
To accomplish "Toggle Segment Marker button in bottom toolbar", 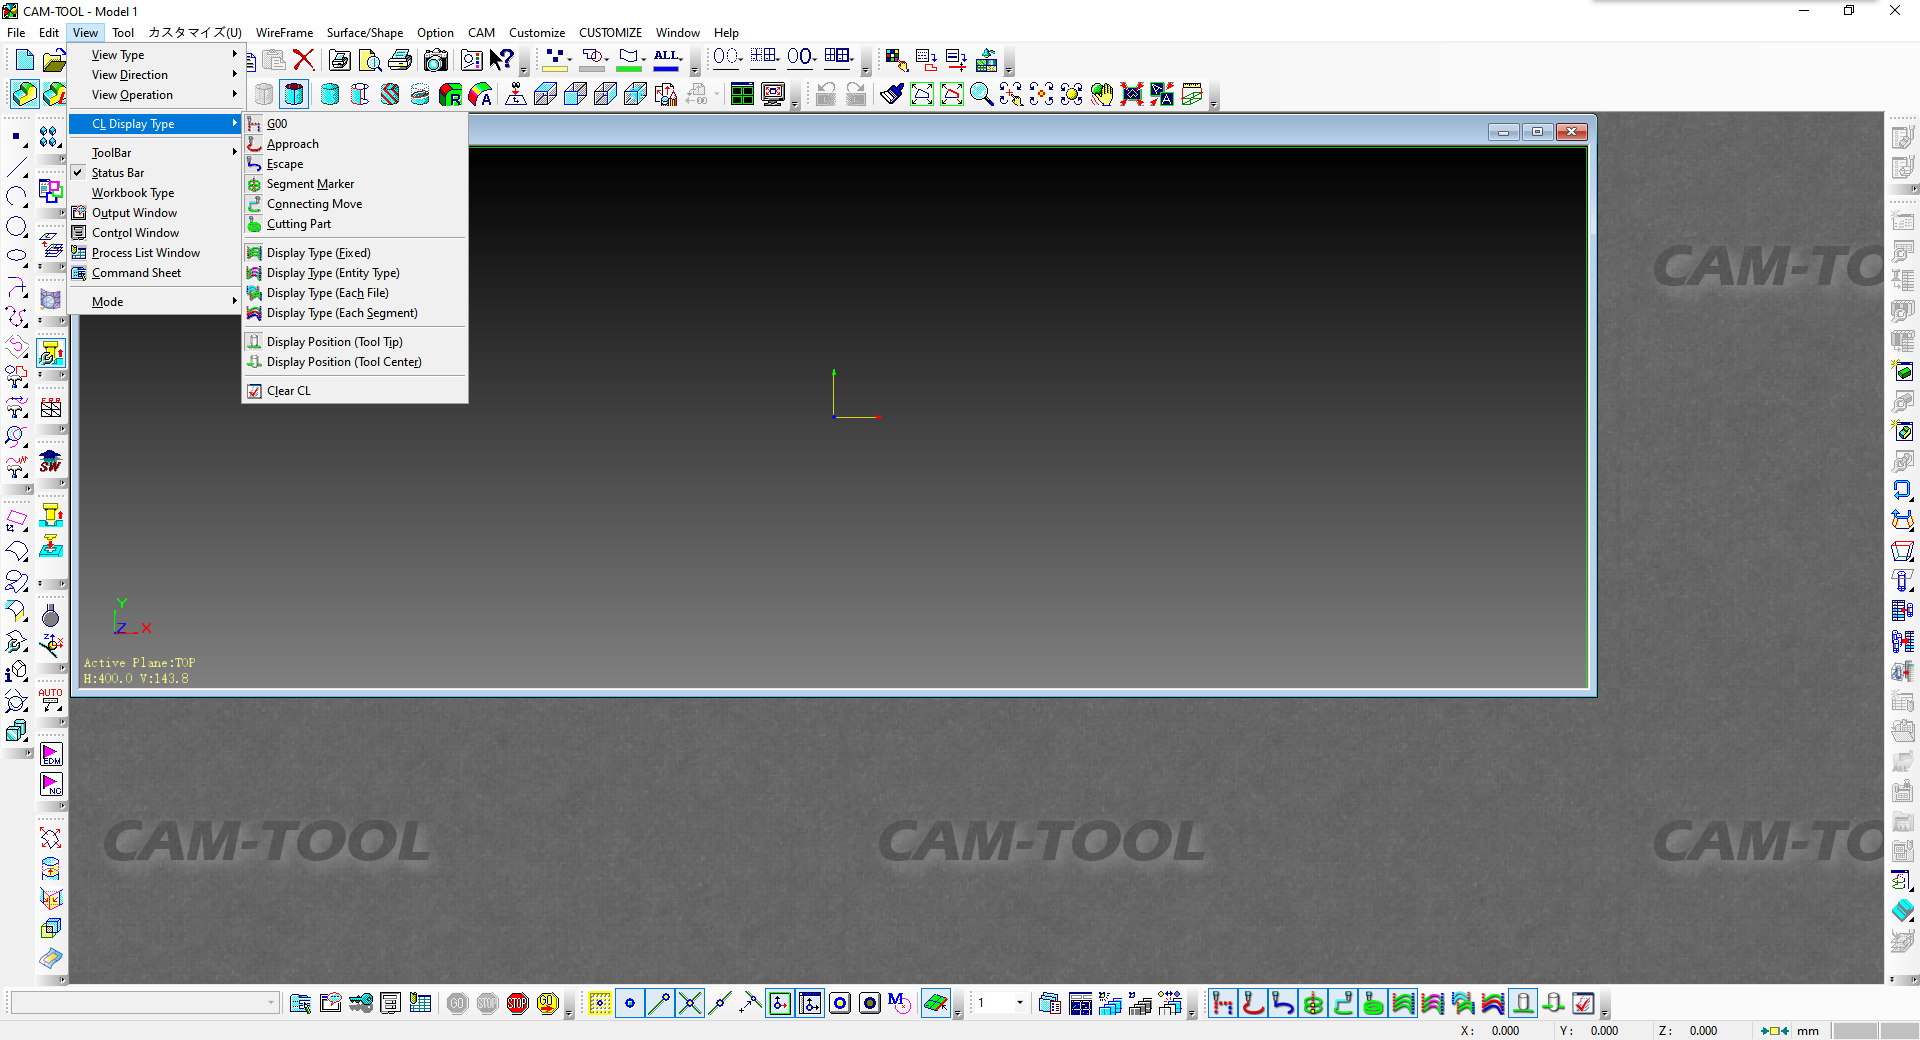I will point(1313,1003).
